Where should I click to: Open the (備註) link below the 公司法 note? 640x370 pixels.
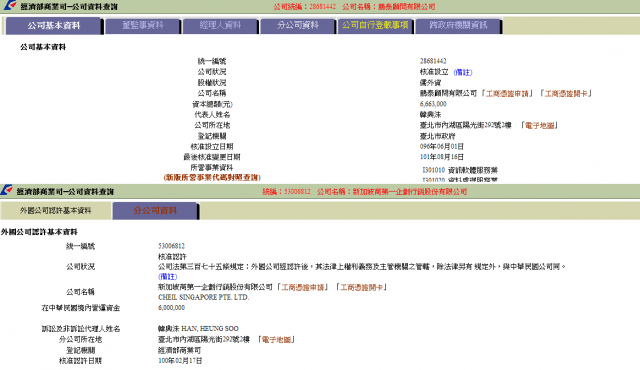coord(167,277)
